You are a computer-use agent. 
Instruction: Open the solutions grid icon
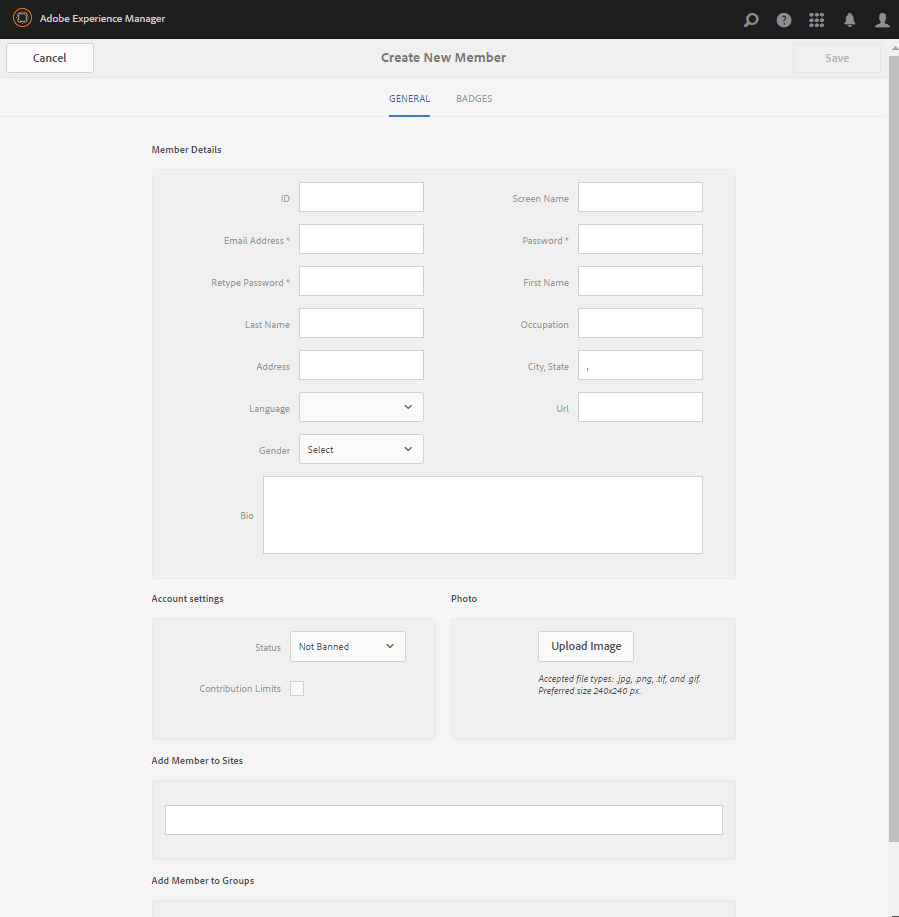point(817,20)
